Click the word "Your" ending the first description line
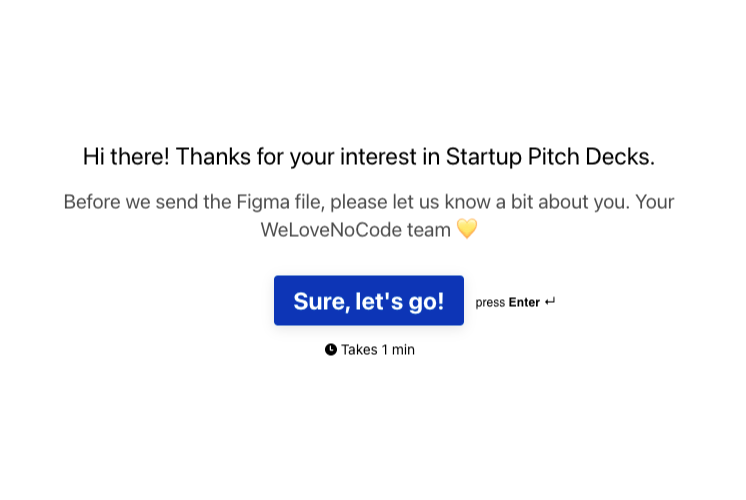This screenshot has width=746, height=500. tap(654, 202)
